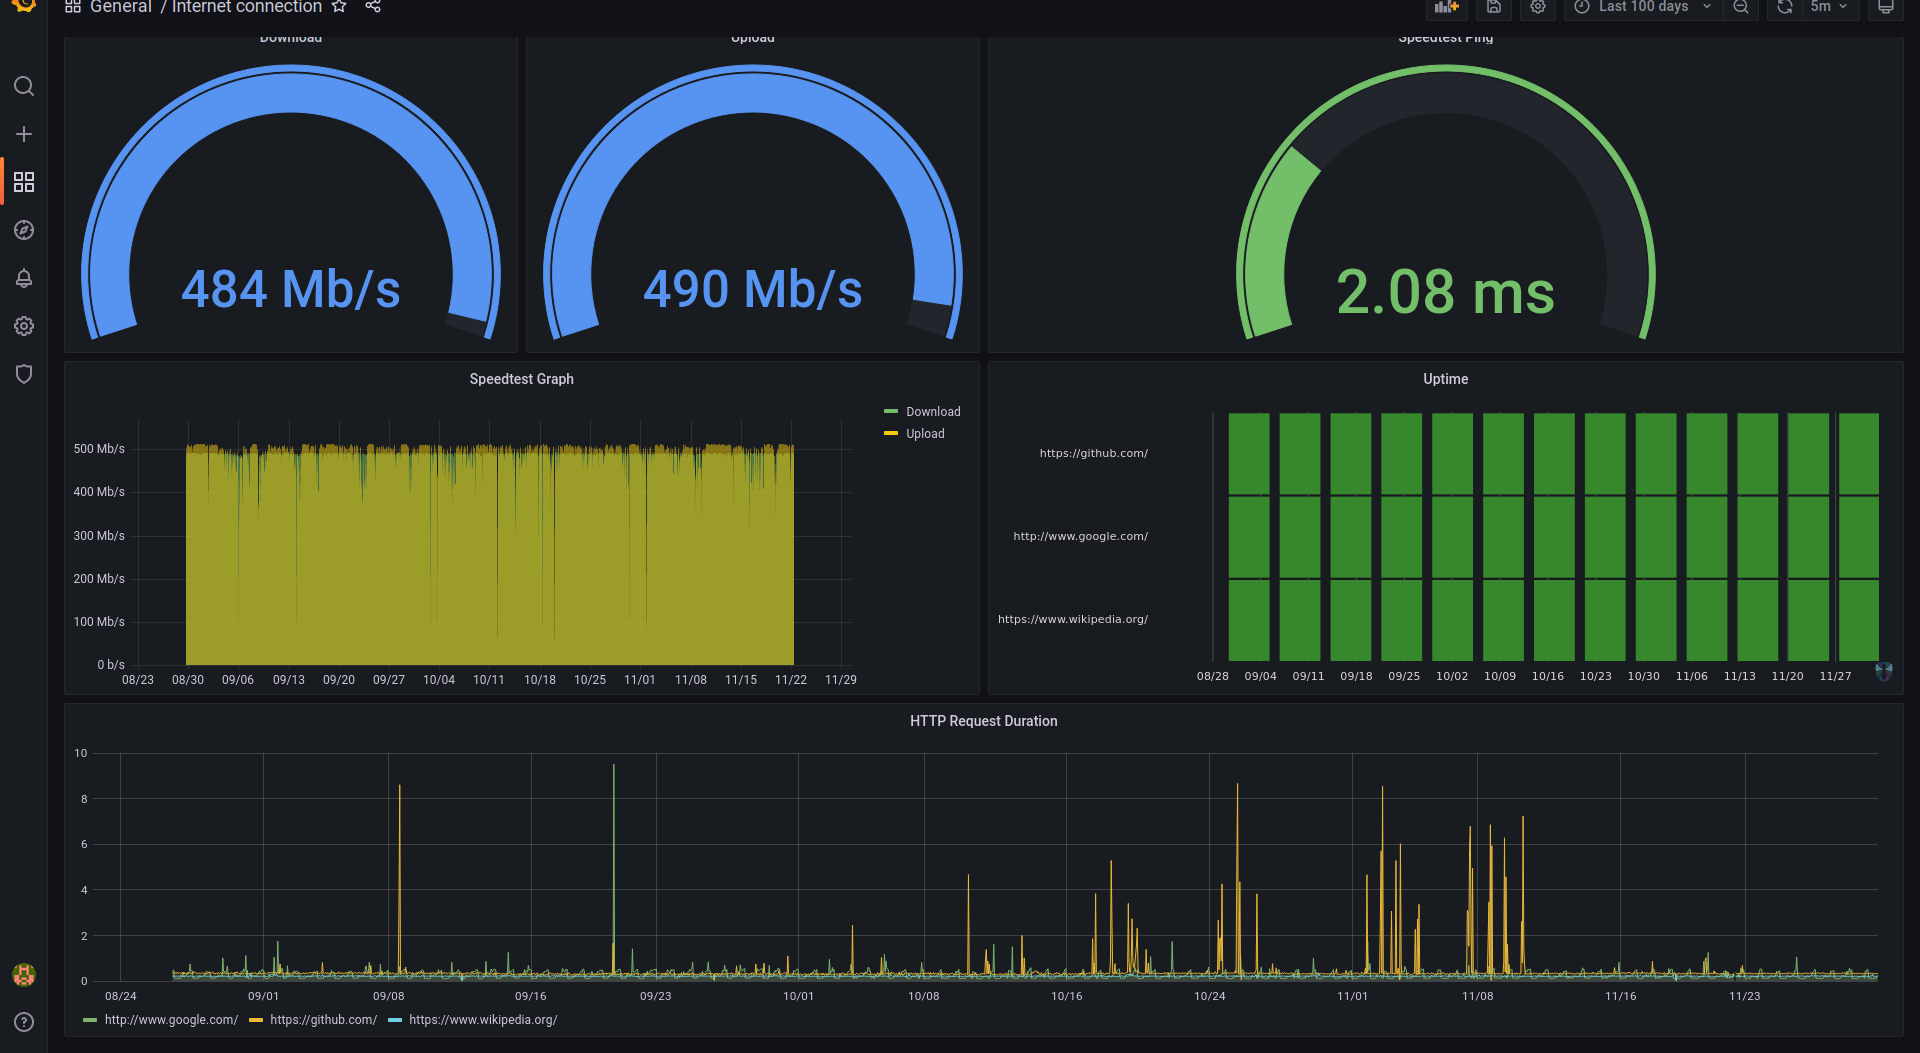Image resolution: width=1920 pixels, height=1053 pixels.
Task: Toggle https://www.wikipedia.org/ series in the bottom legend
Action: click(483, 1020)
